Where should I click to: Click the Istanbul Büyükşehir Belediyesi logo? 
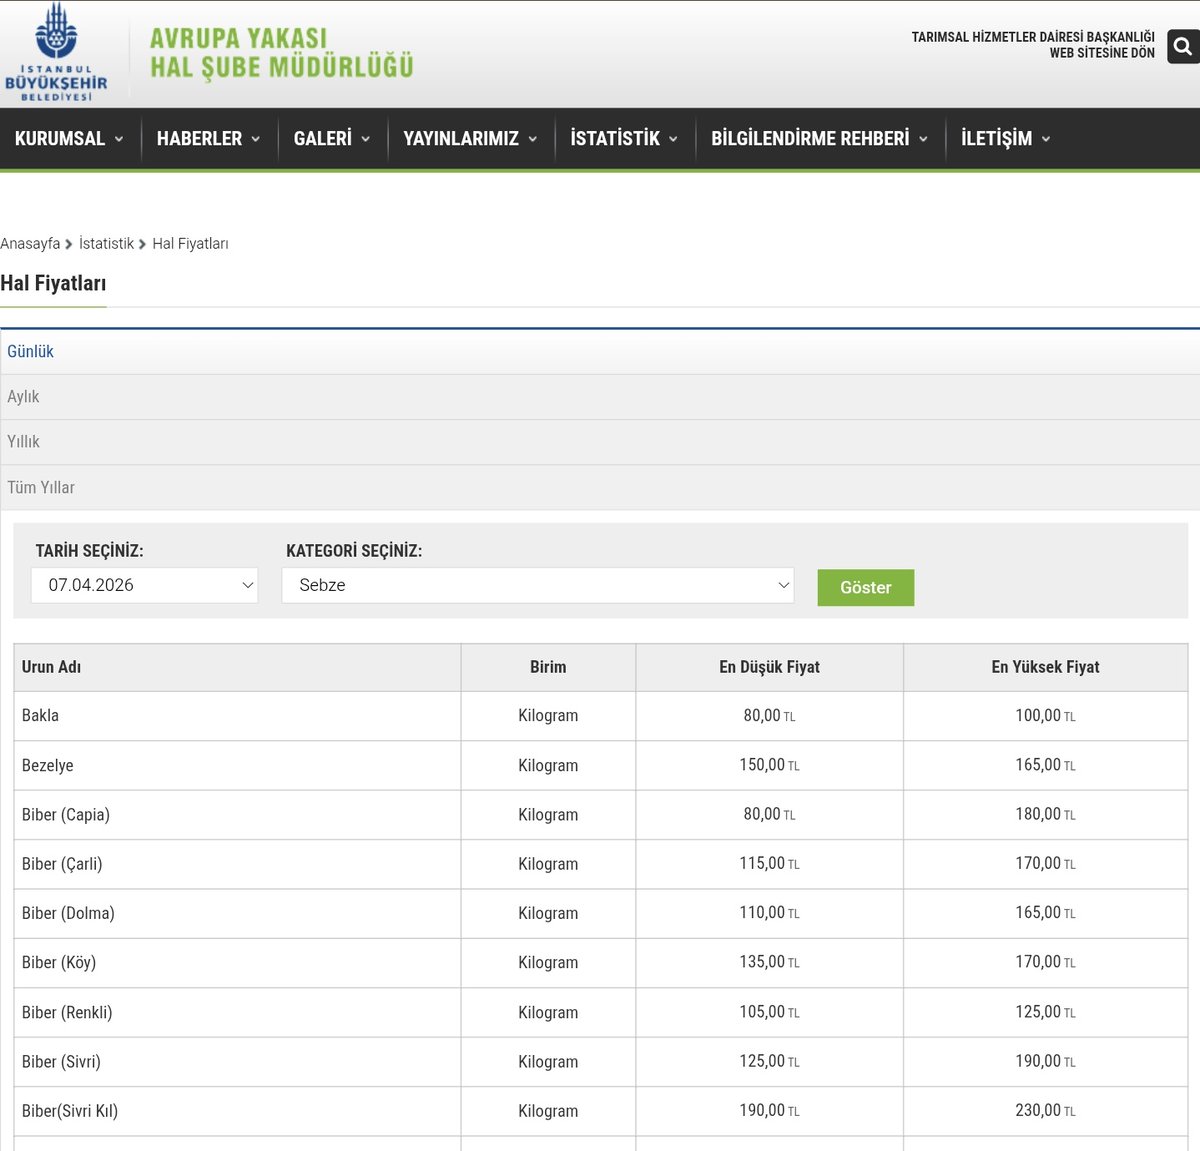pyautogui.click(x=56, y=52)
